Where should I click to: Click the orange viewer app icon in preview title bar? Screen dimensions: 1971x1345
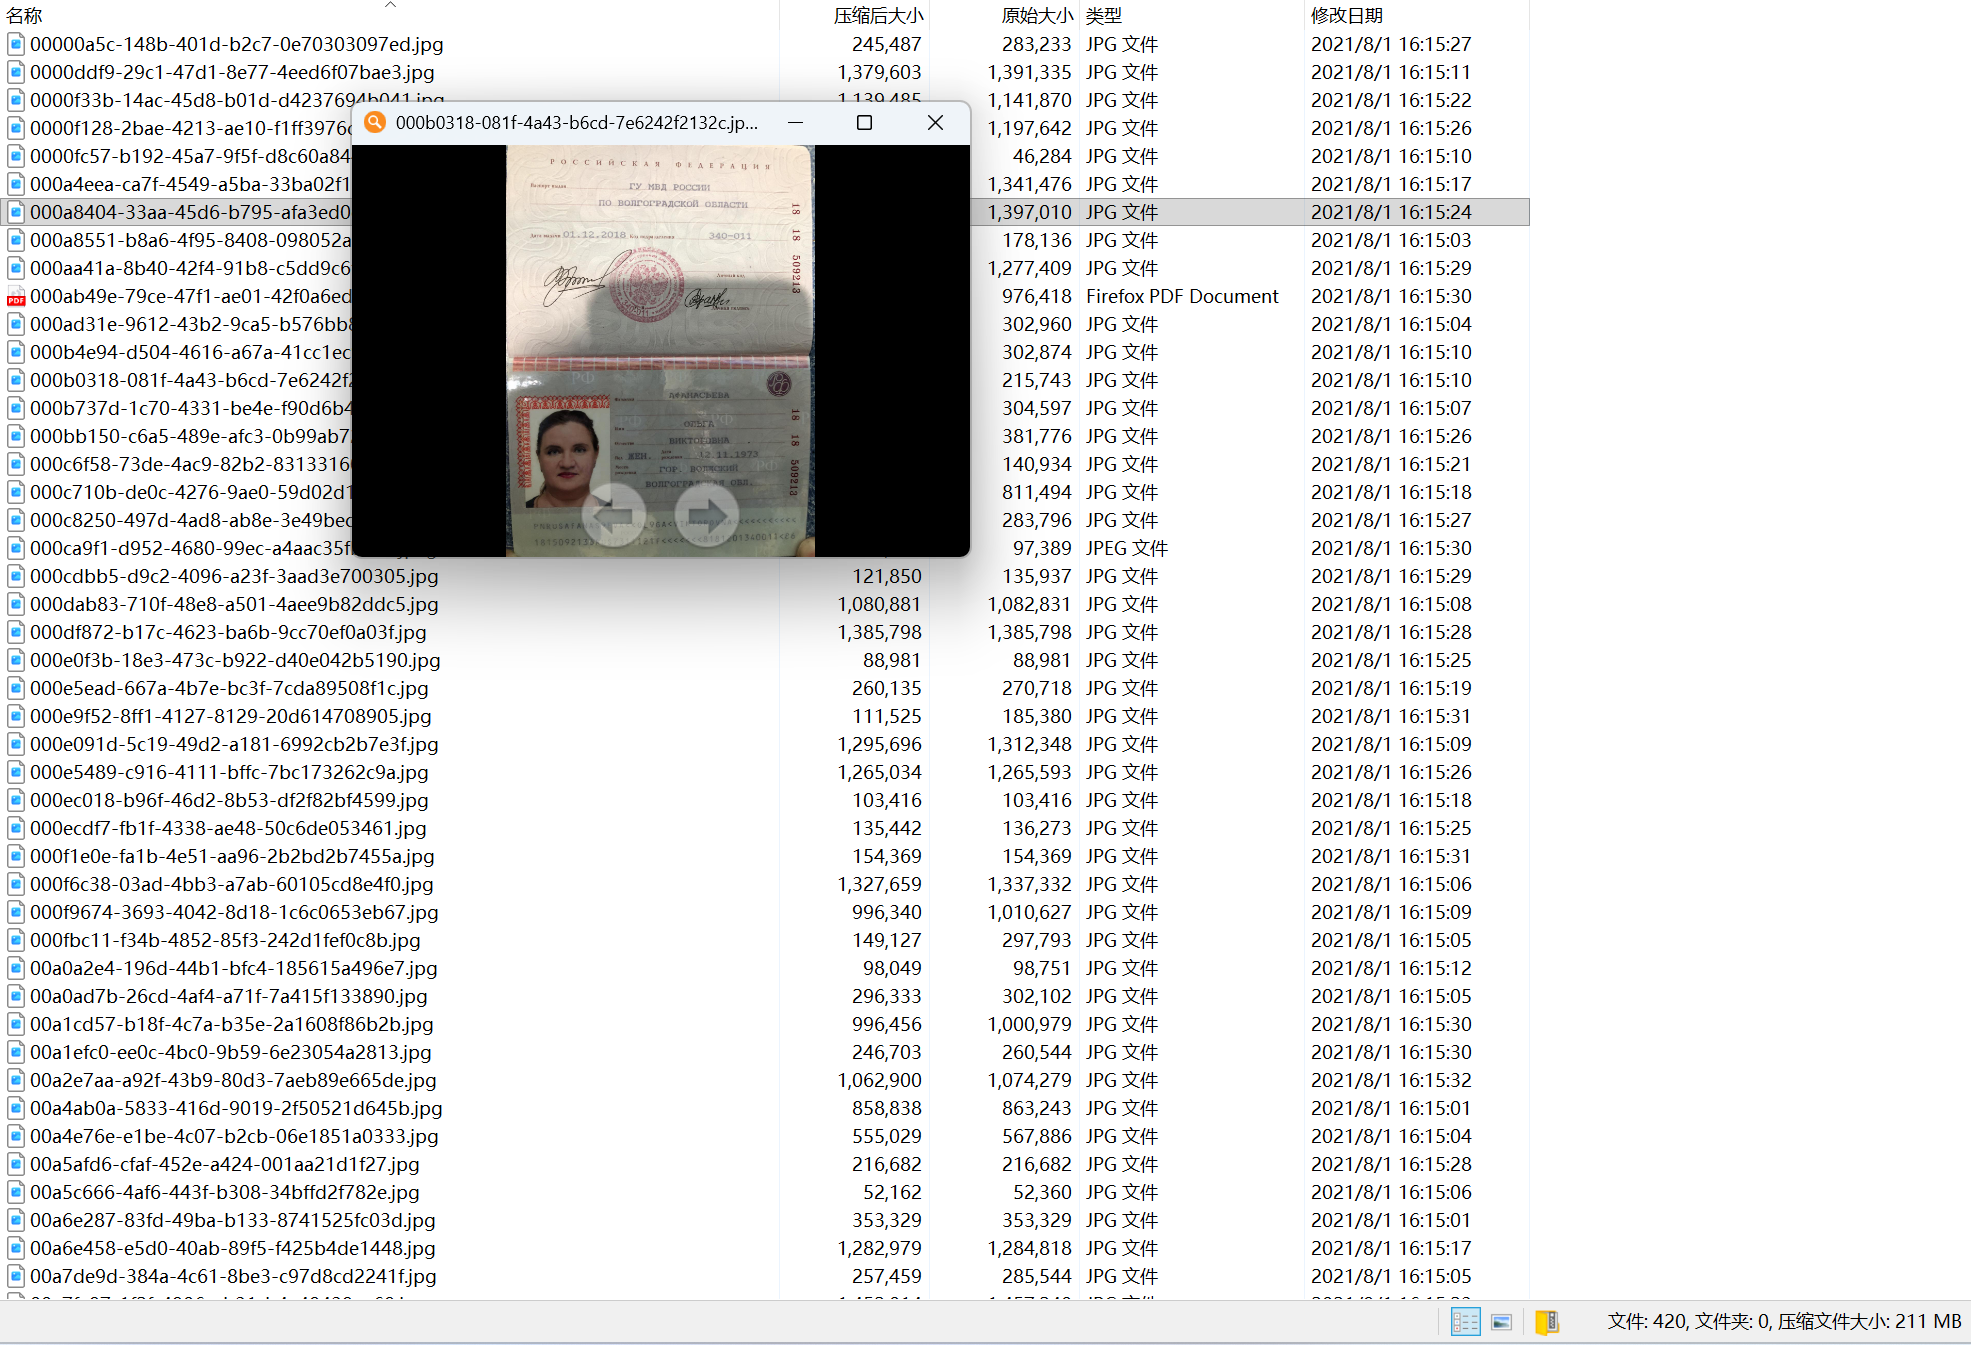[375, 122]
